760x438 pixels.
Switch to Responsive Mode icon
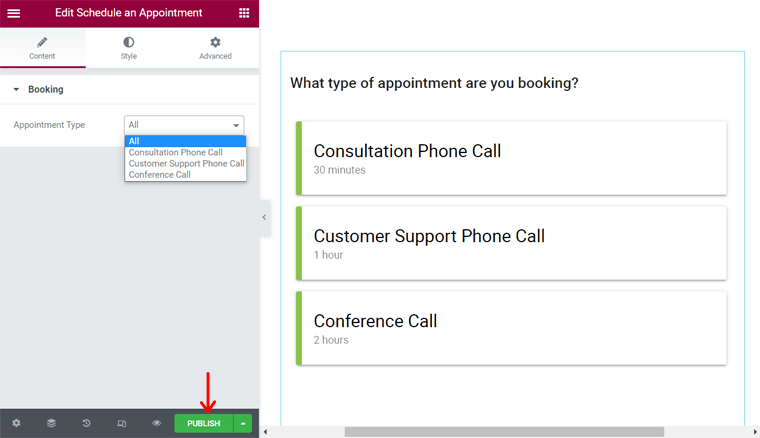(x=122, y=423)
